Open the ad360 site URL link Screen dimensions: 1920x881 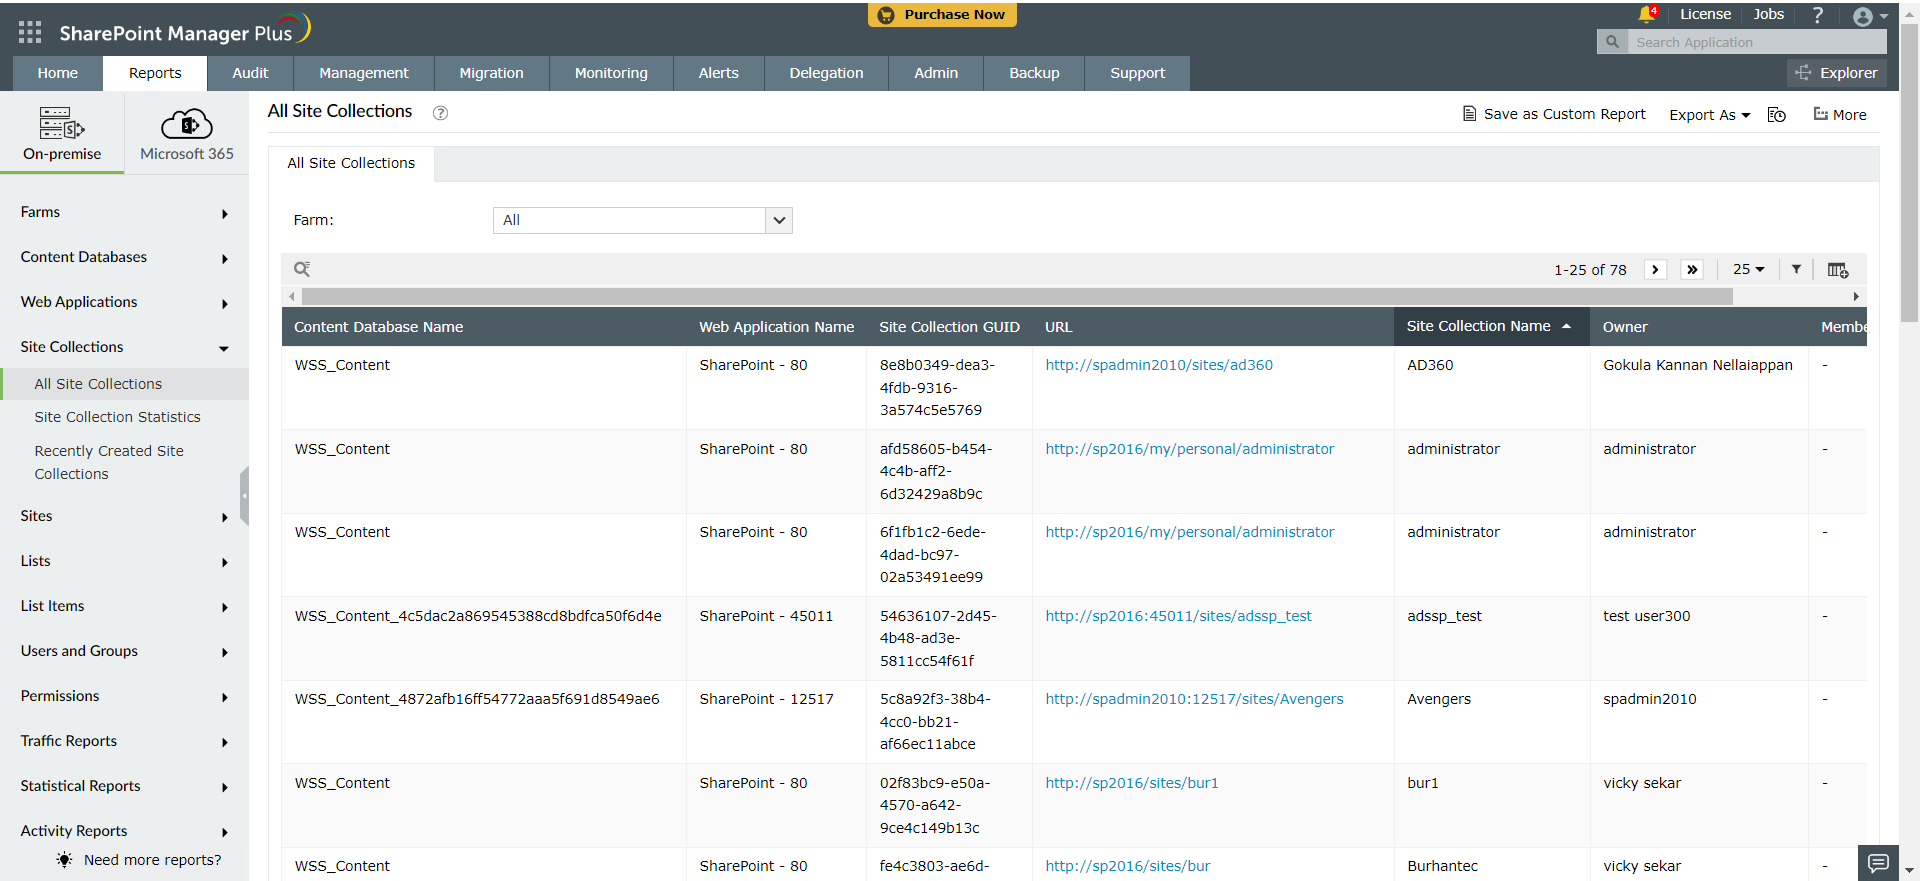pos(1159,365)
